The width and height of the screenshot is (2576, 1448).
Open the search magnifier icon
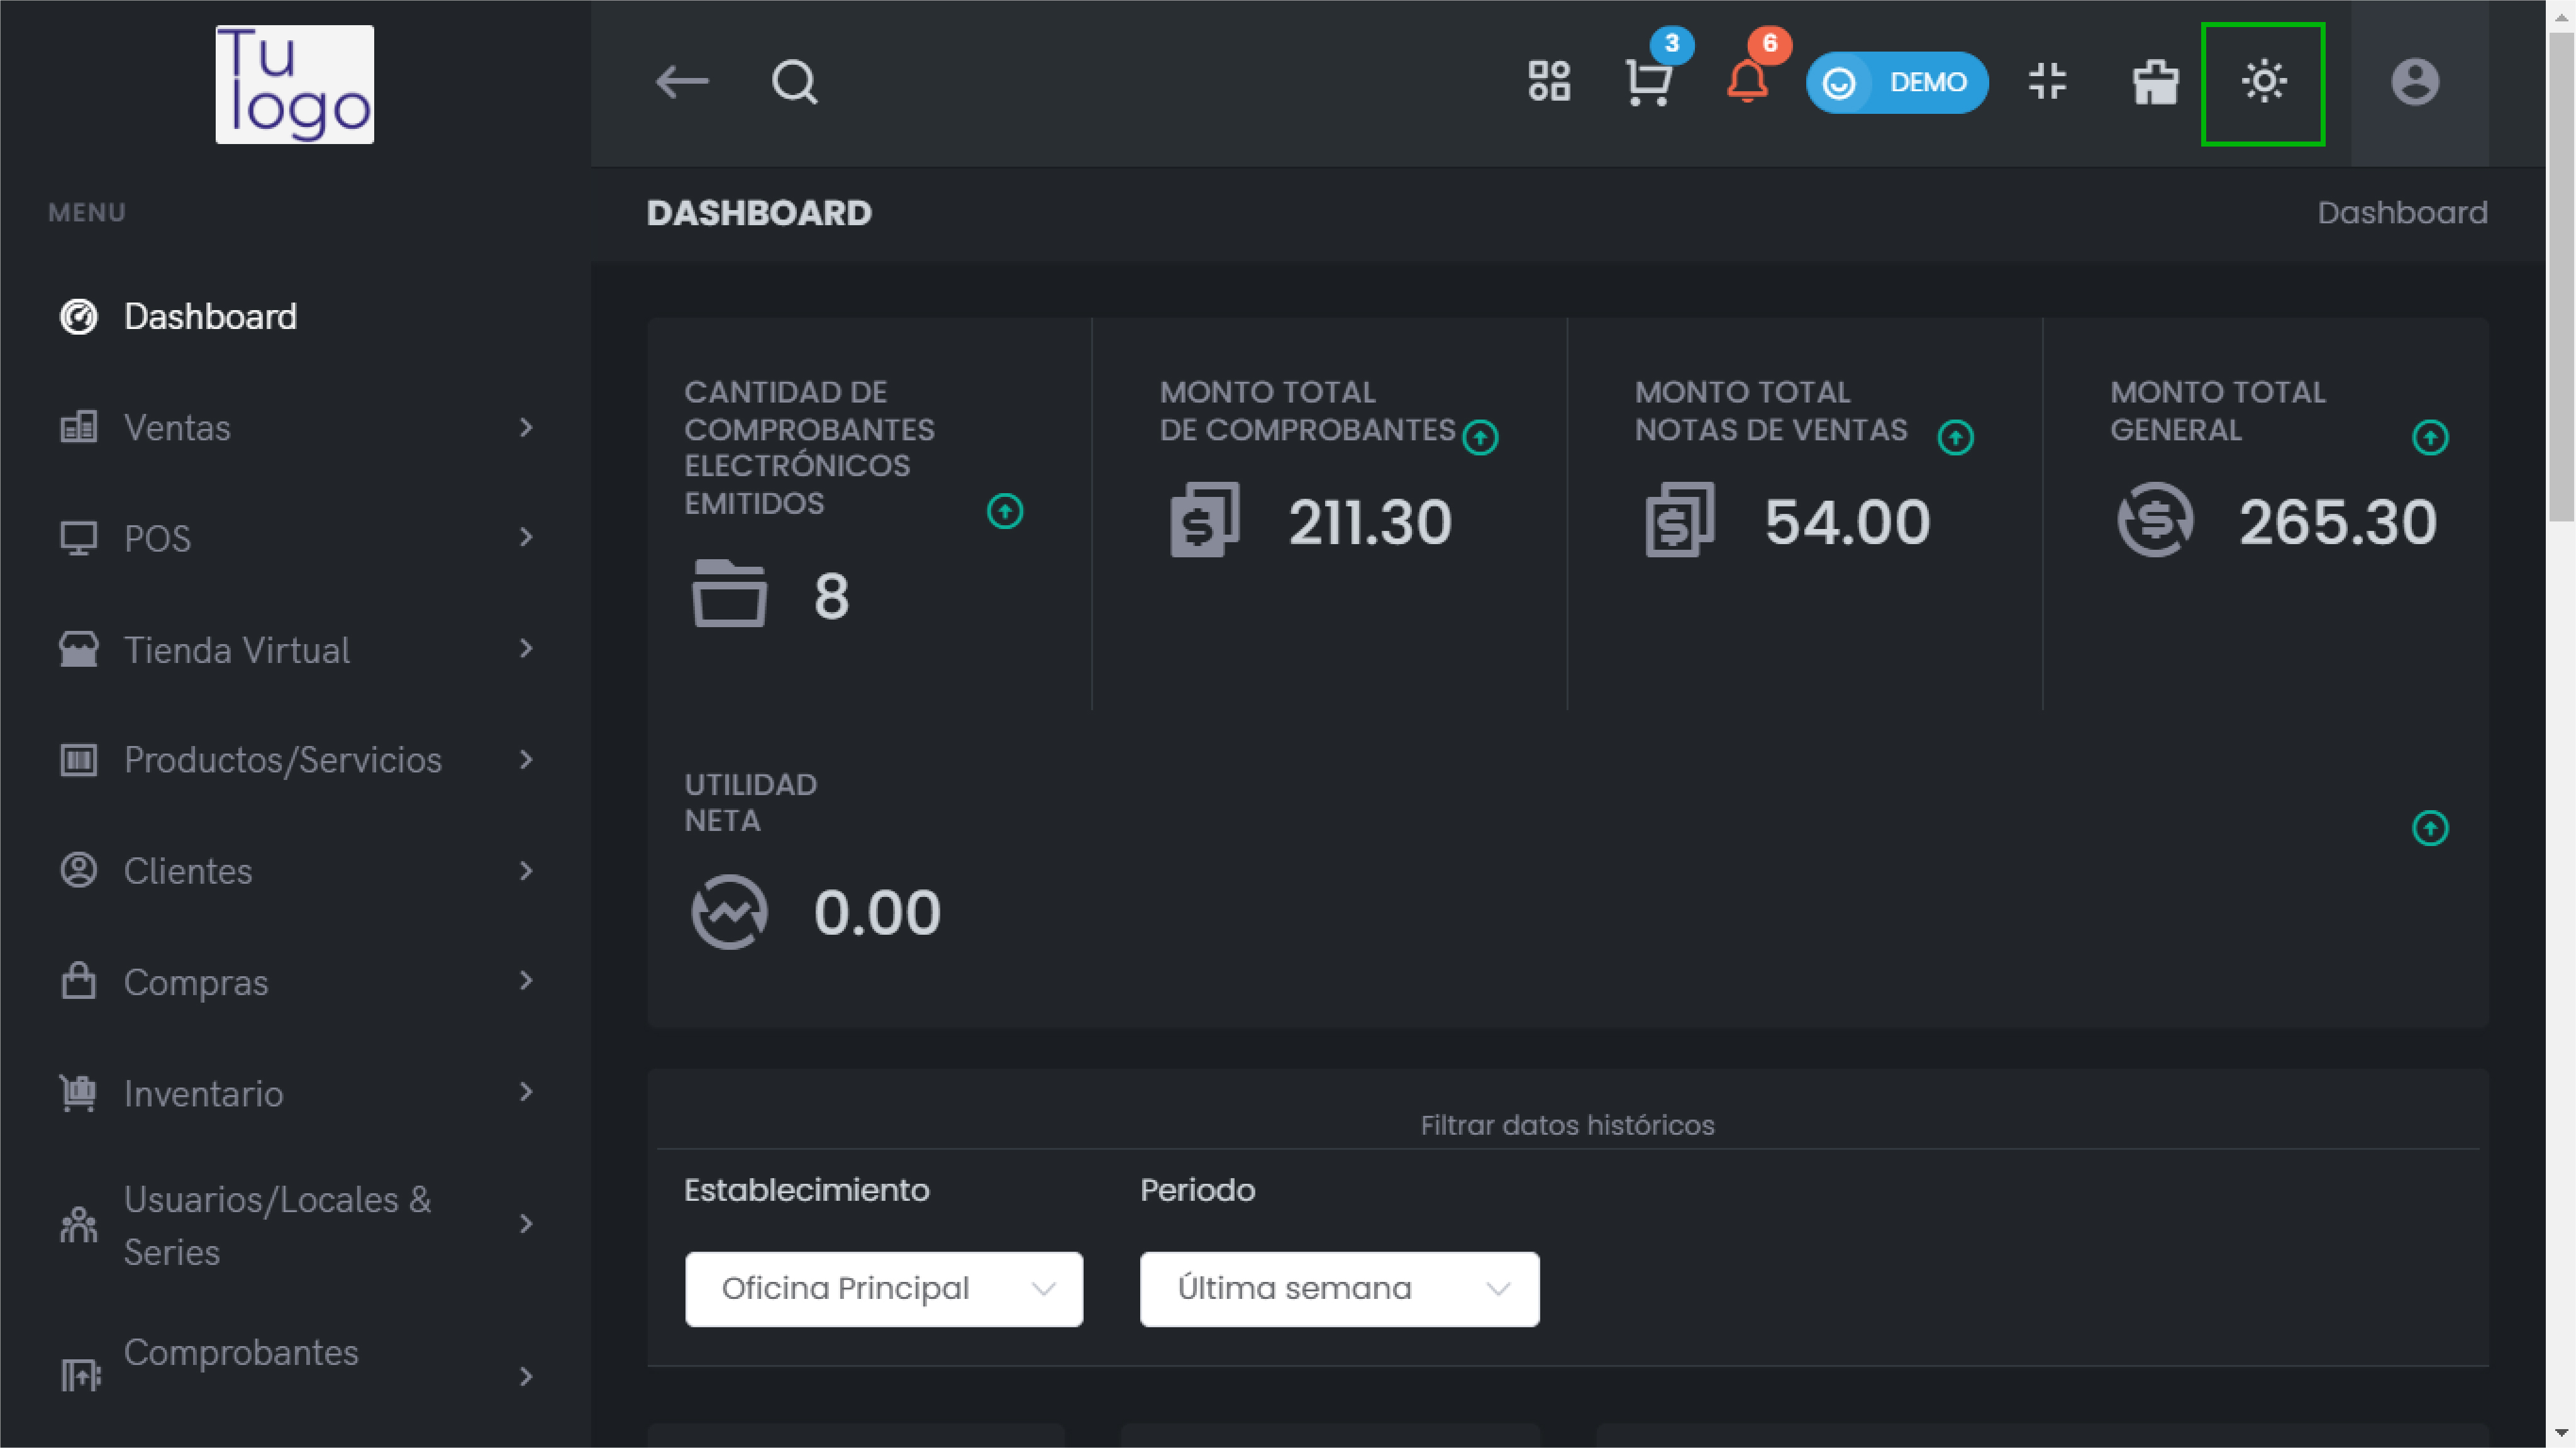(x=795, y=82)
